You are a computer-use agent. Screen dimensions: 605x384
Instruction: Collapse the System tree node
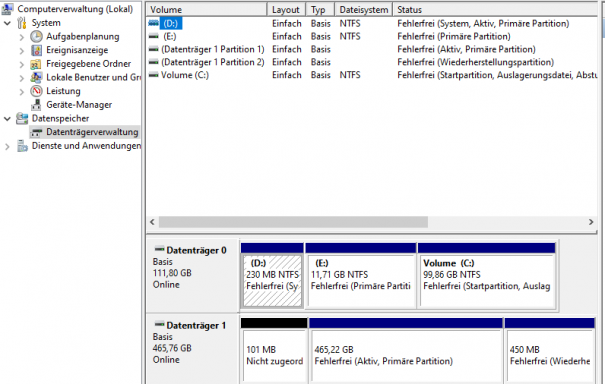coord(7,23)
